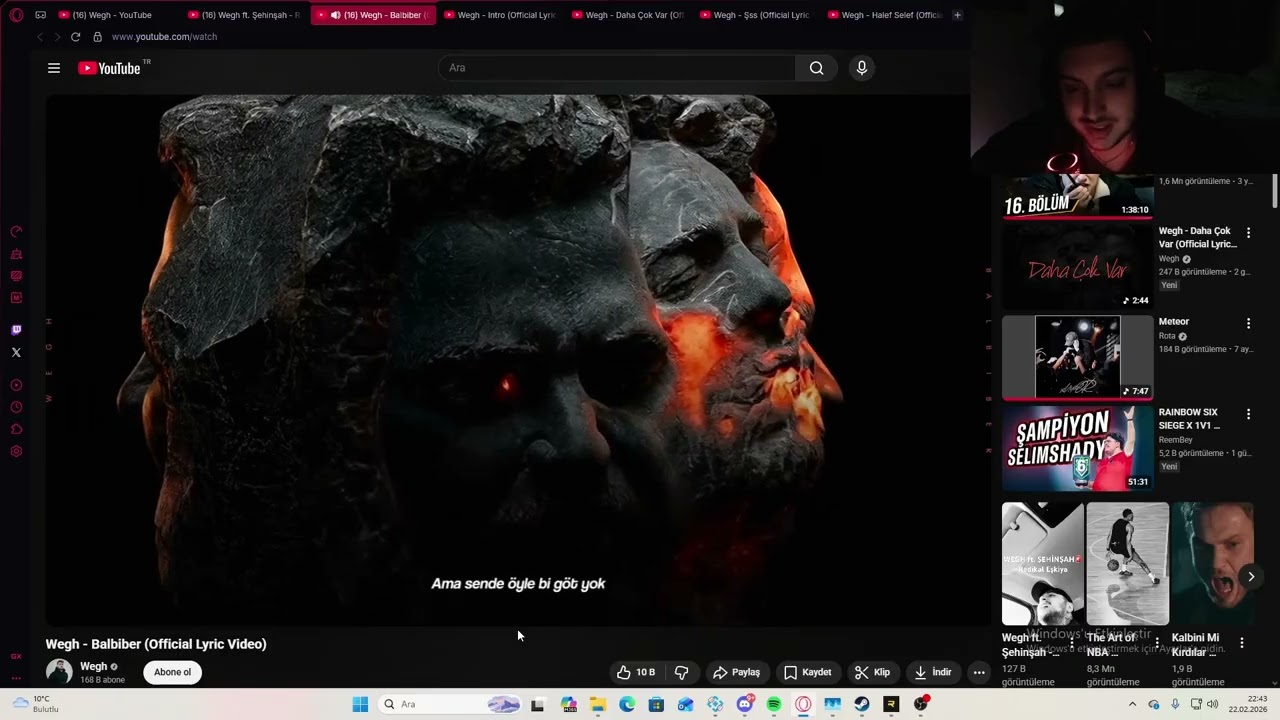1280x720 pixels.
Task: Open Discord from the taskbar
Action: coord(745,704)
